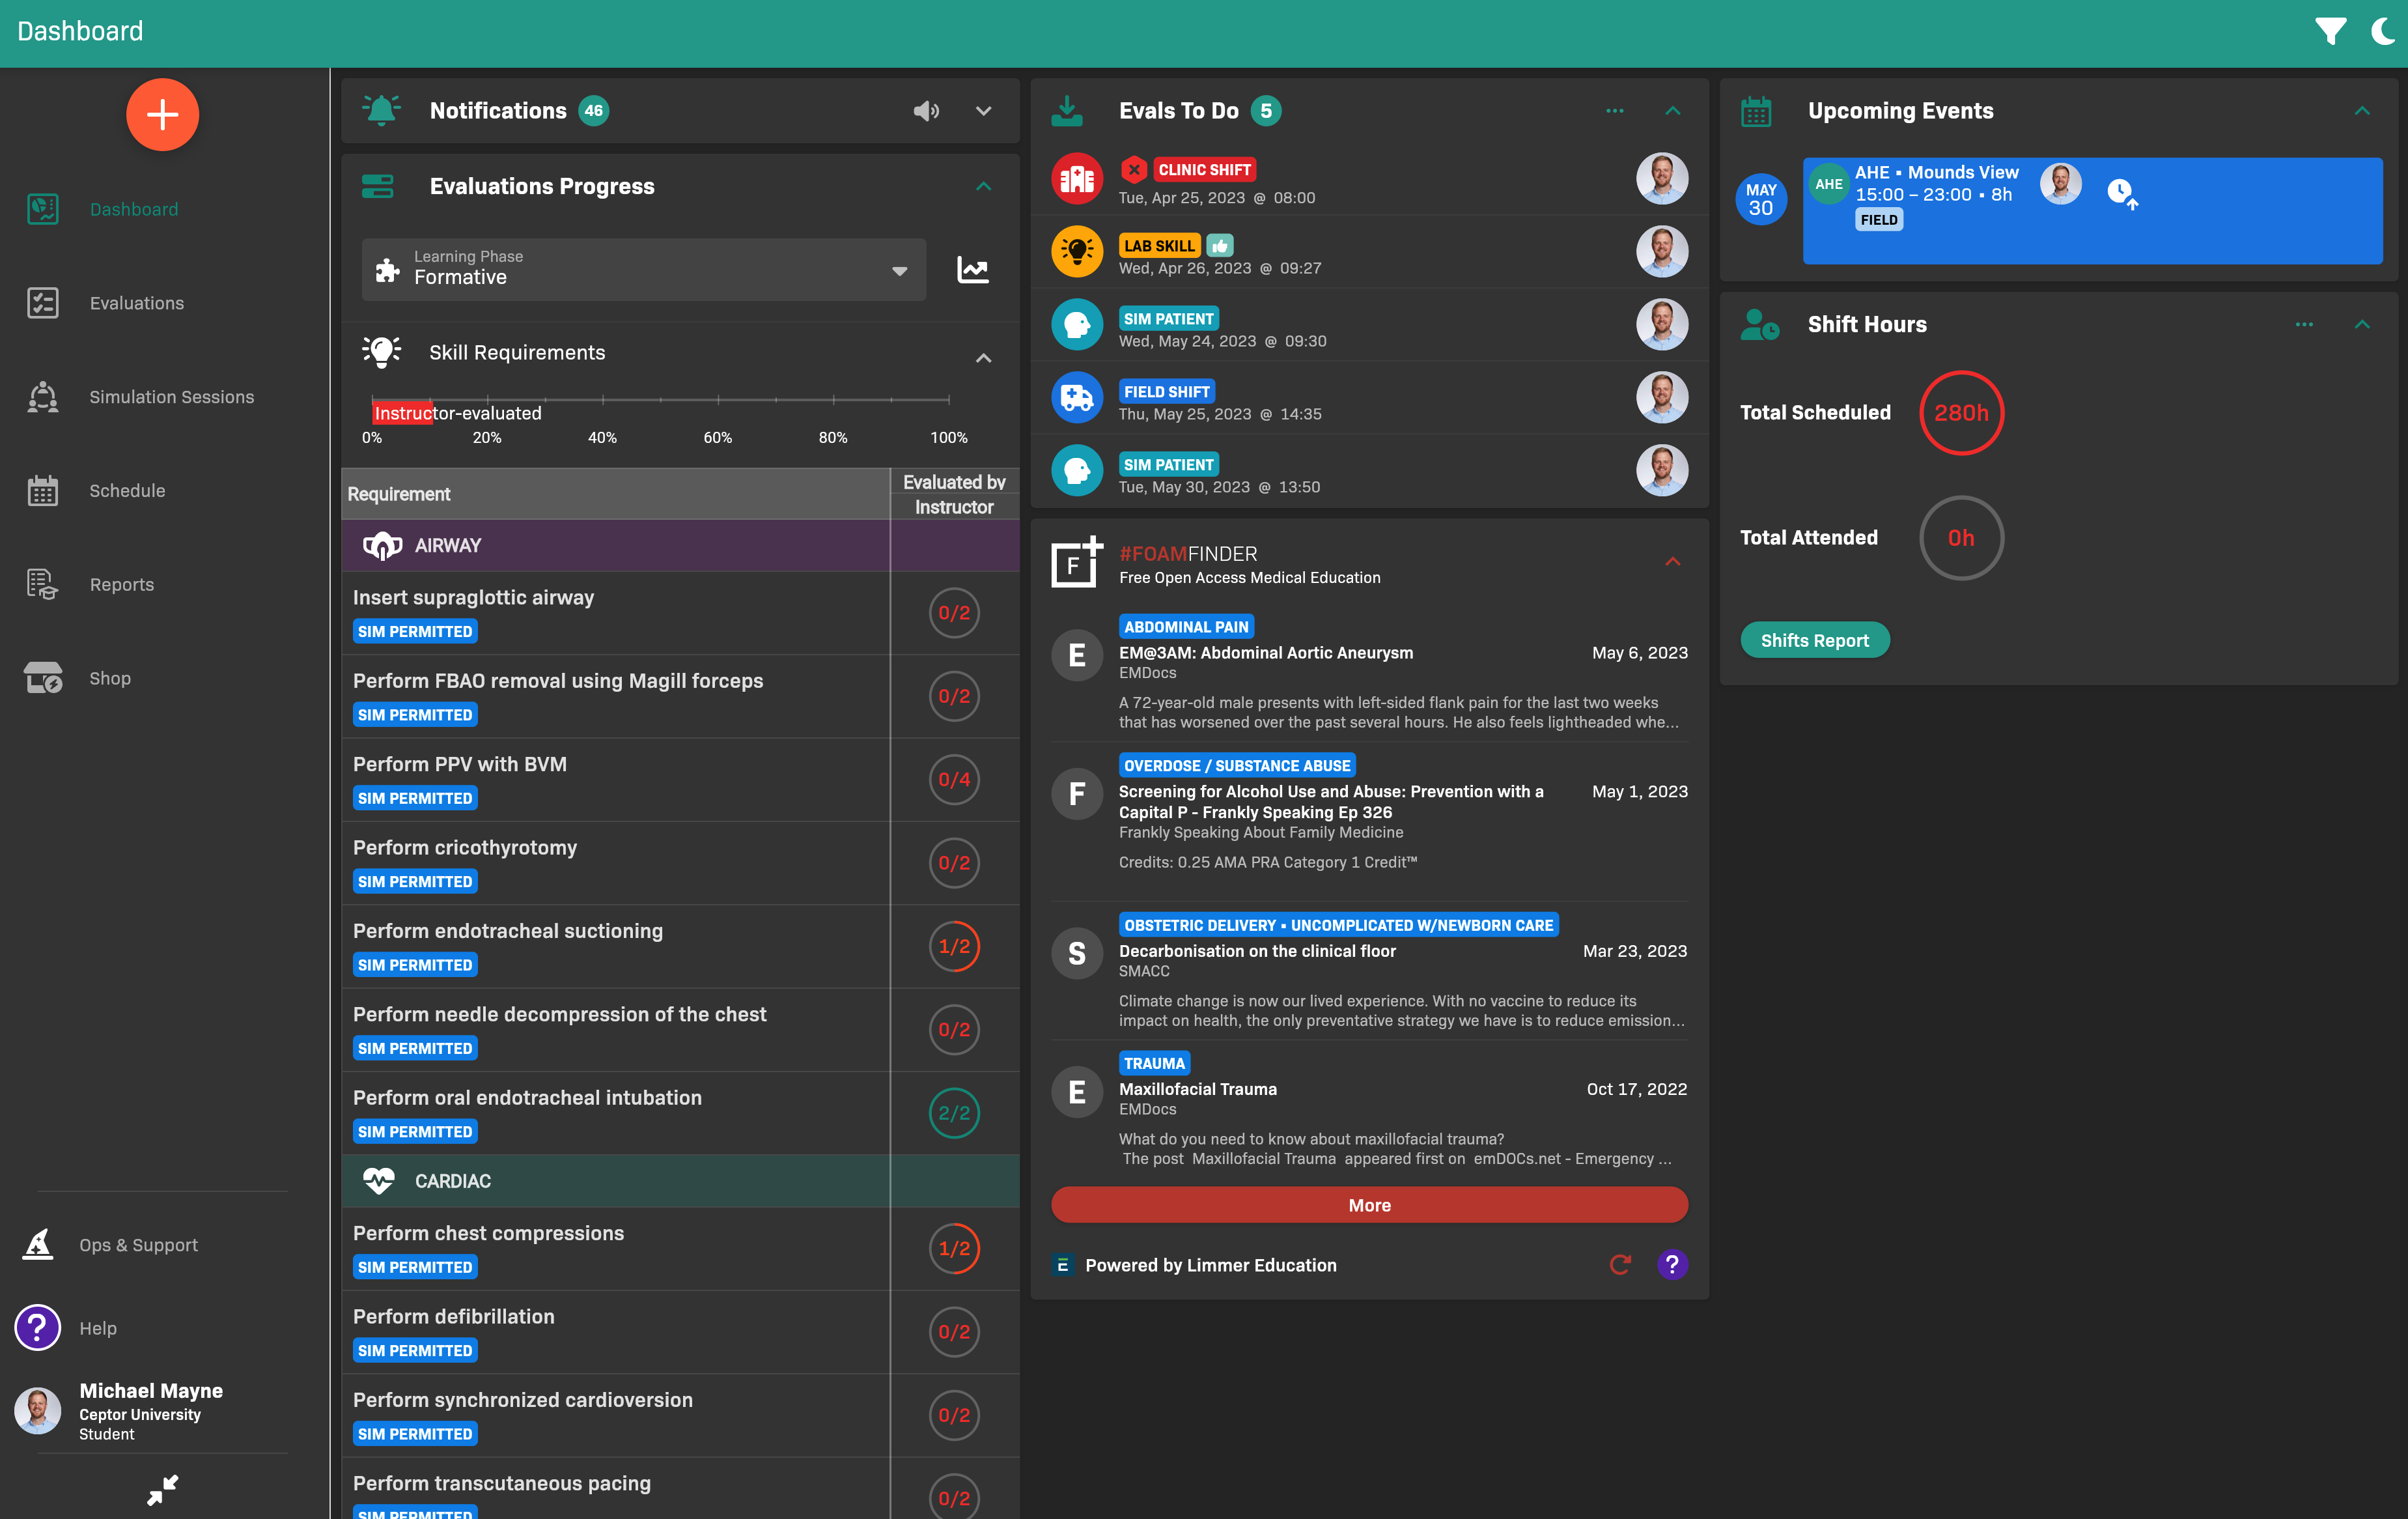Open Simulation Sessions in sidebar
2408x1519 pixels.
(x=170, y=397)
